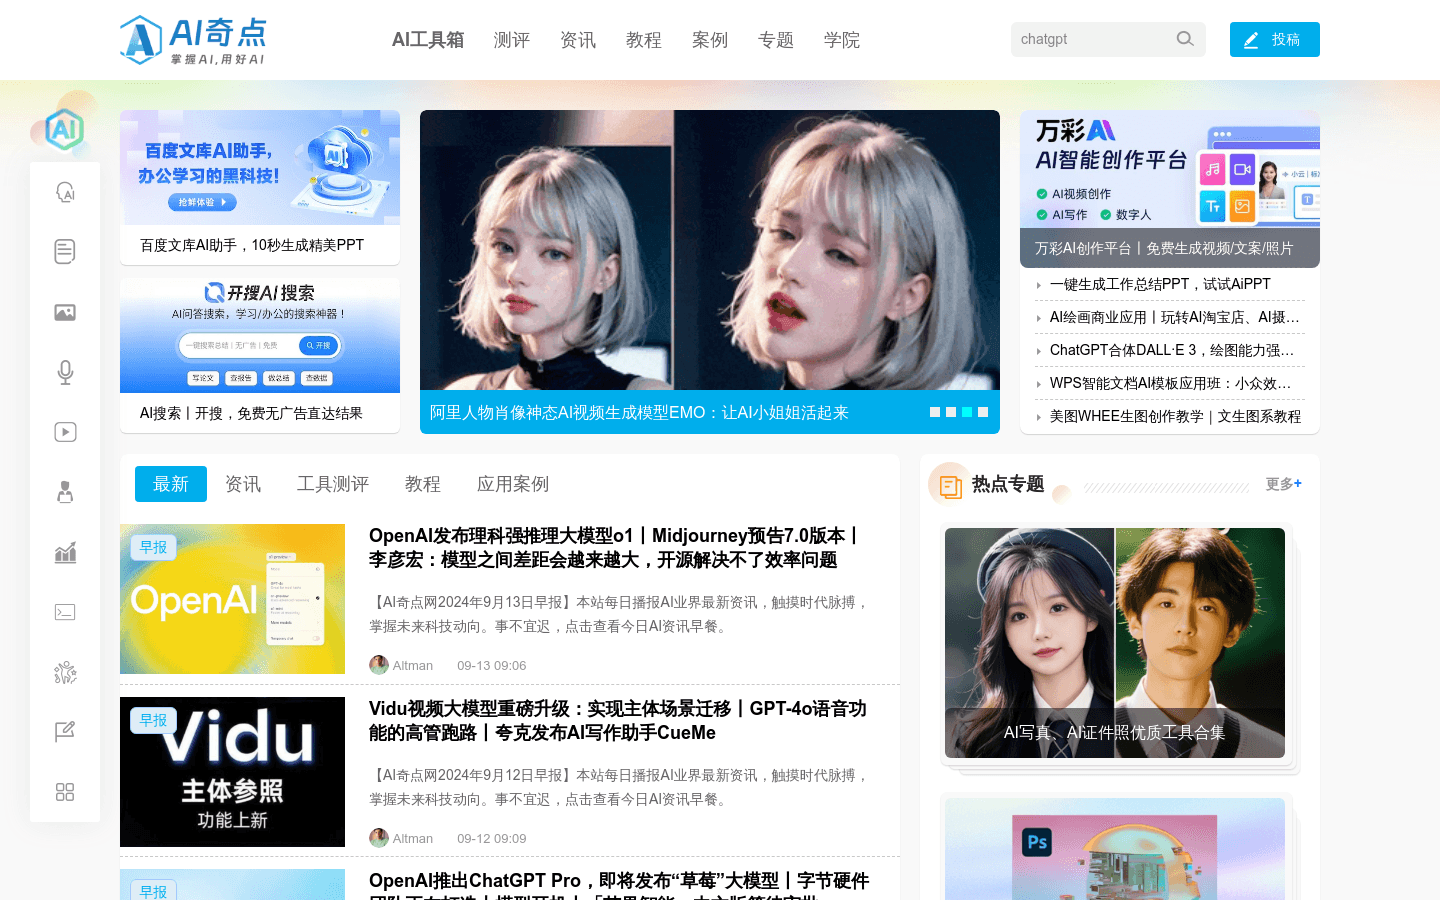Open the chart analytics sidebar icon

pyautogui.click(x=65, y=552)
